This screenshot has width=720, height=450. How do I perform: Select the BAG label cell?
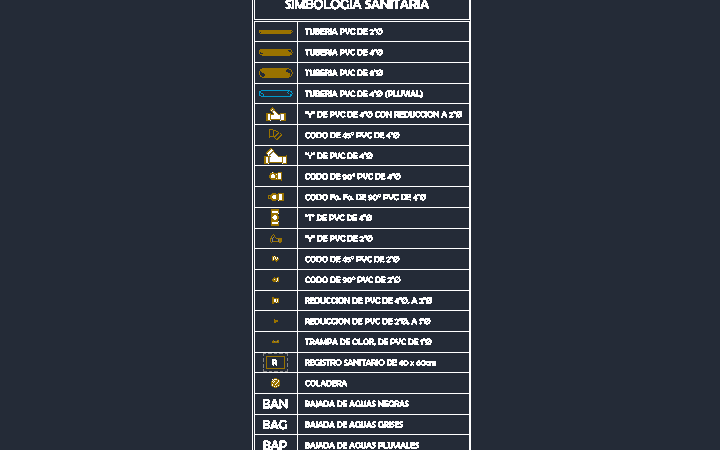point(276,425)
